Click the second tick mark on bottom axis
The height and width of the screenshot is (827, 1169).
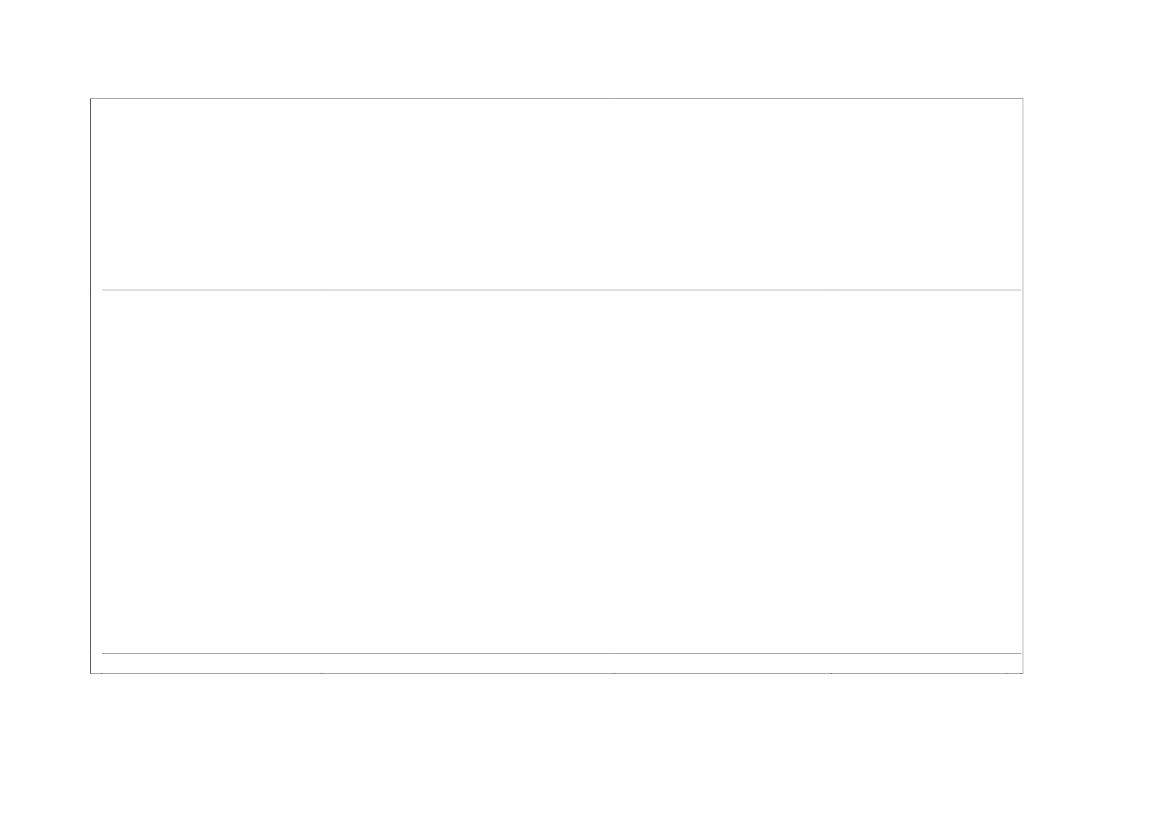point(321,673)
